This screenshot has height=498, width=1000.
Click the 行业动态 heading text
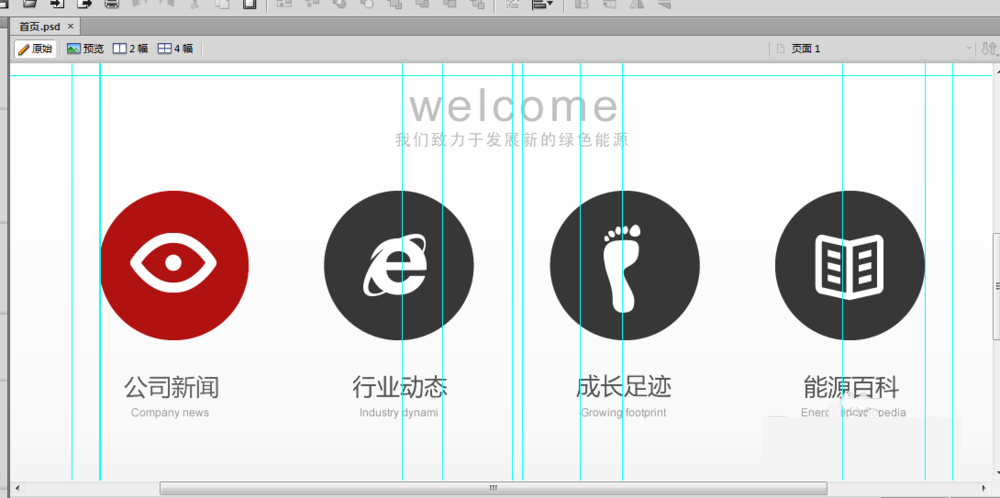click(399, 387)
